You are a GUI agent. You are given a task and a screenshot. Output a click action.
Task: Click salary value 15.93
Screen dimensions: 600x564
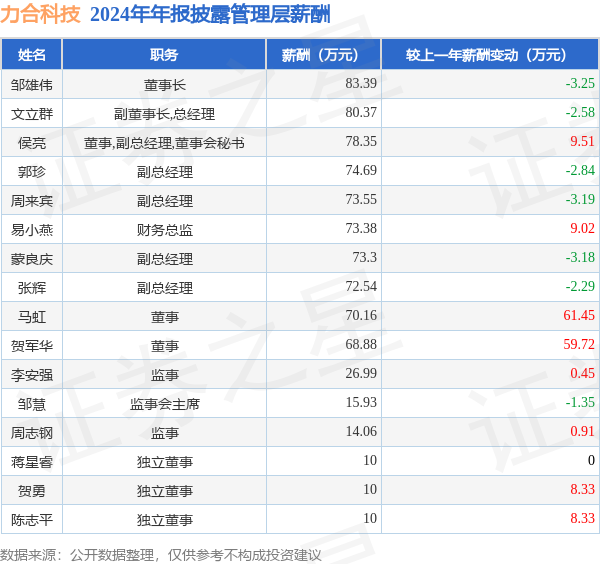click(x=361, y=403)
